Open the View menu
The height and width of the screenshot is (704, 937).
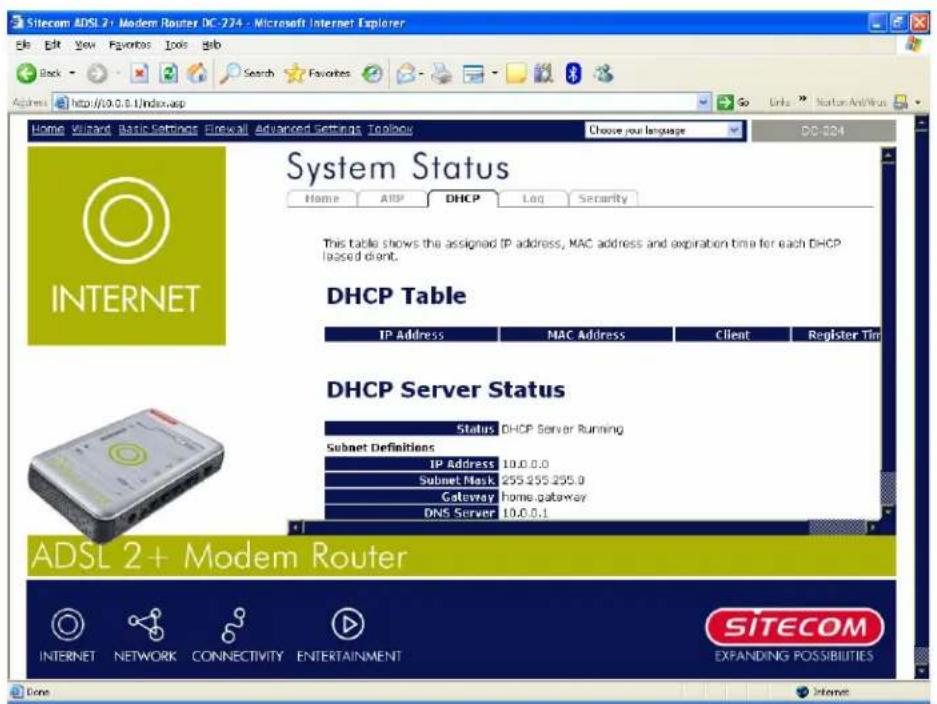tap(85, 45)
